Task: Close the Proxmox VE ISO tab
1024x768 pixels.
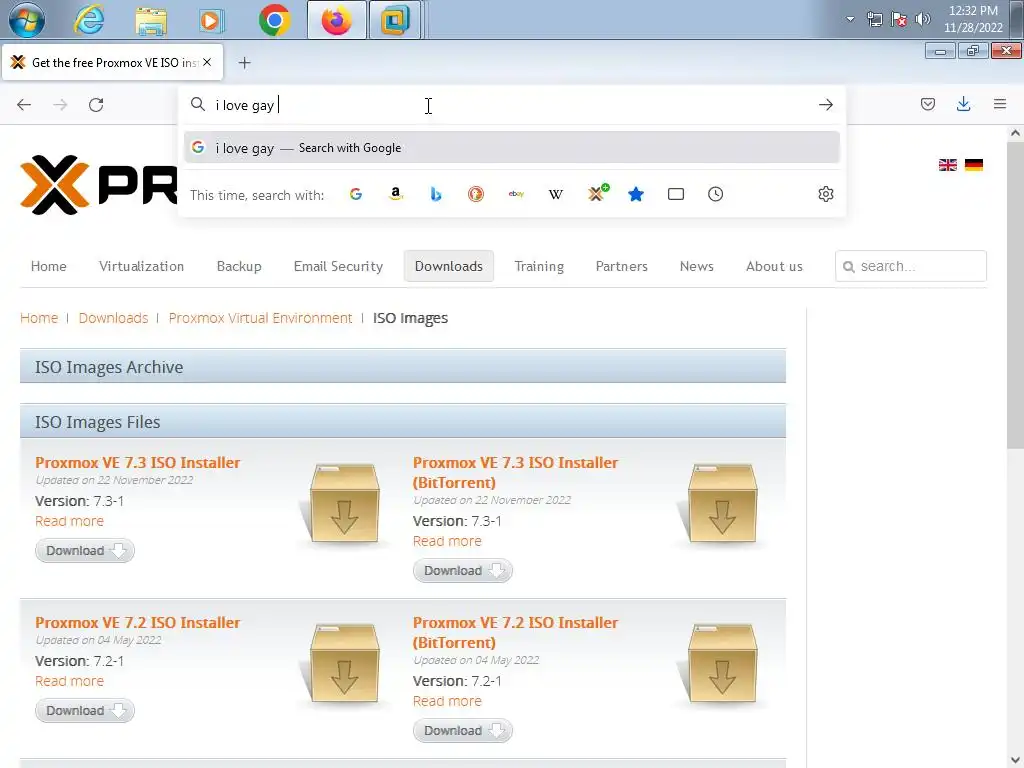Action: pos(207,62)
